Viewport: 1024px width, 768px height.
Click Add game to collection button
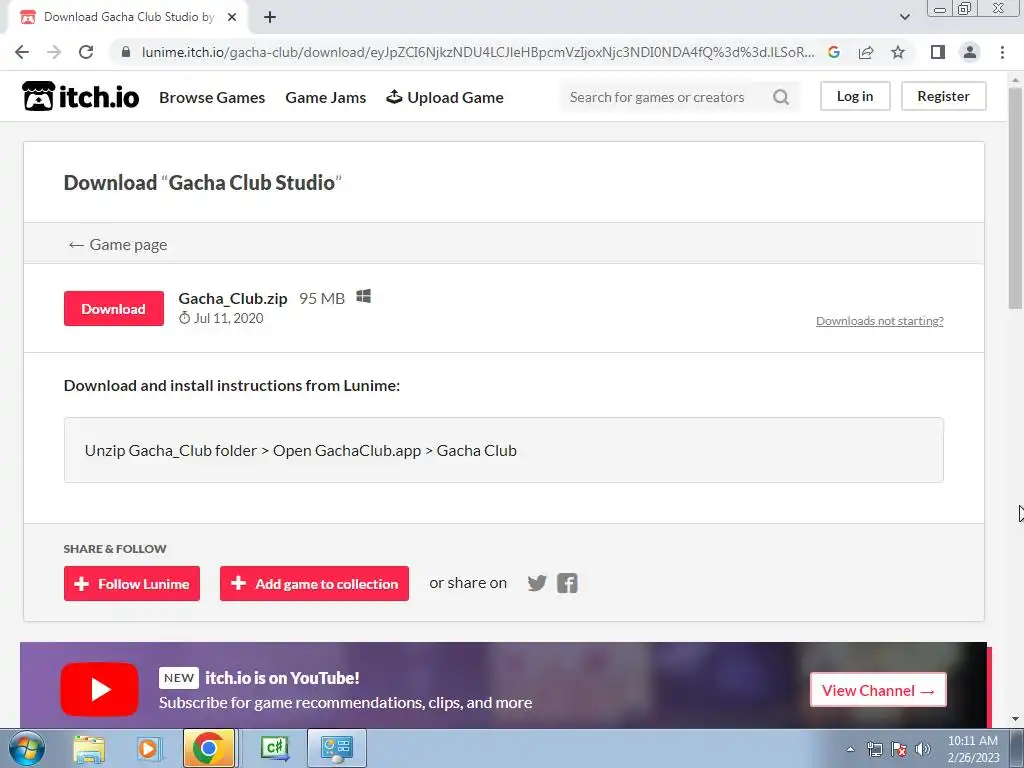point(314,583)
